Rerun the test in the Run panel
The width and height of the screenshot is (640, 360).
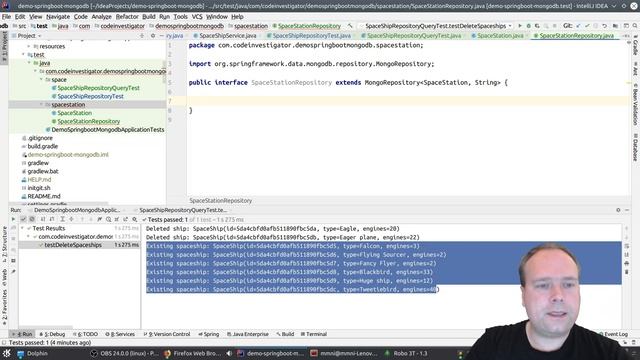tap(13, 219)
